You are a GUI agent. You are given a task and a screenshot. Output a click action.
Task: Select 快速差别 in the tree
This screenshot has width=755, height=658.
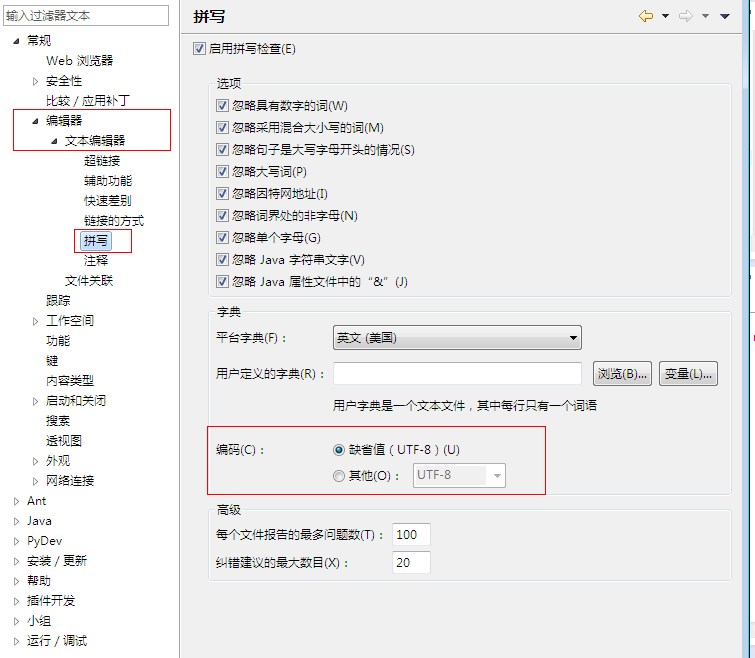108,201
